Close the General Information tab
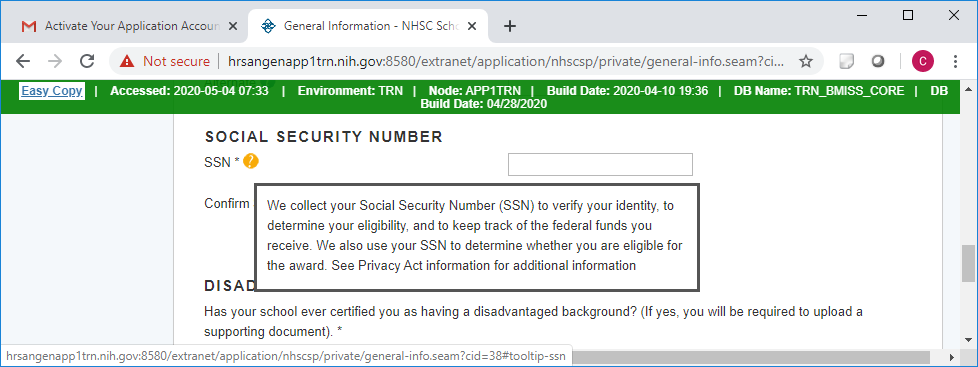Screen dimensions: 978x367 [x=472, y=26]
